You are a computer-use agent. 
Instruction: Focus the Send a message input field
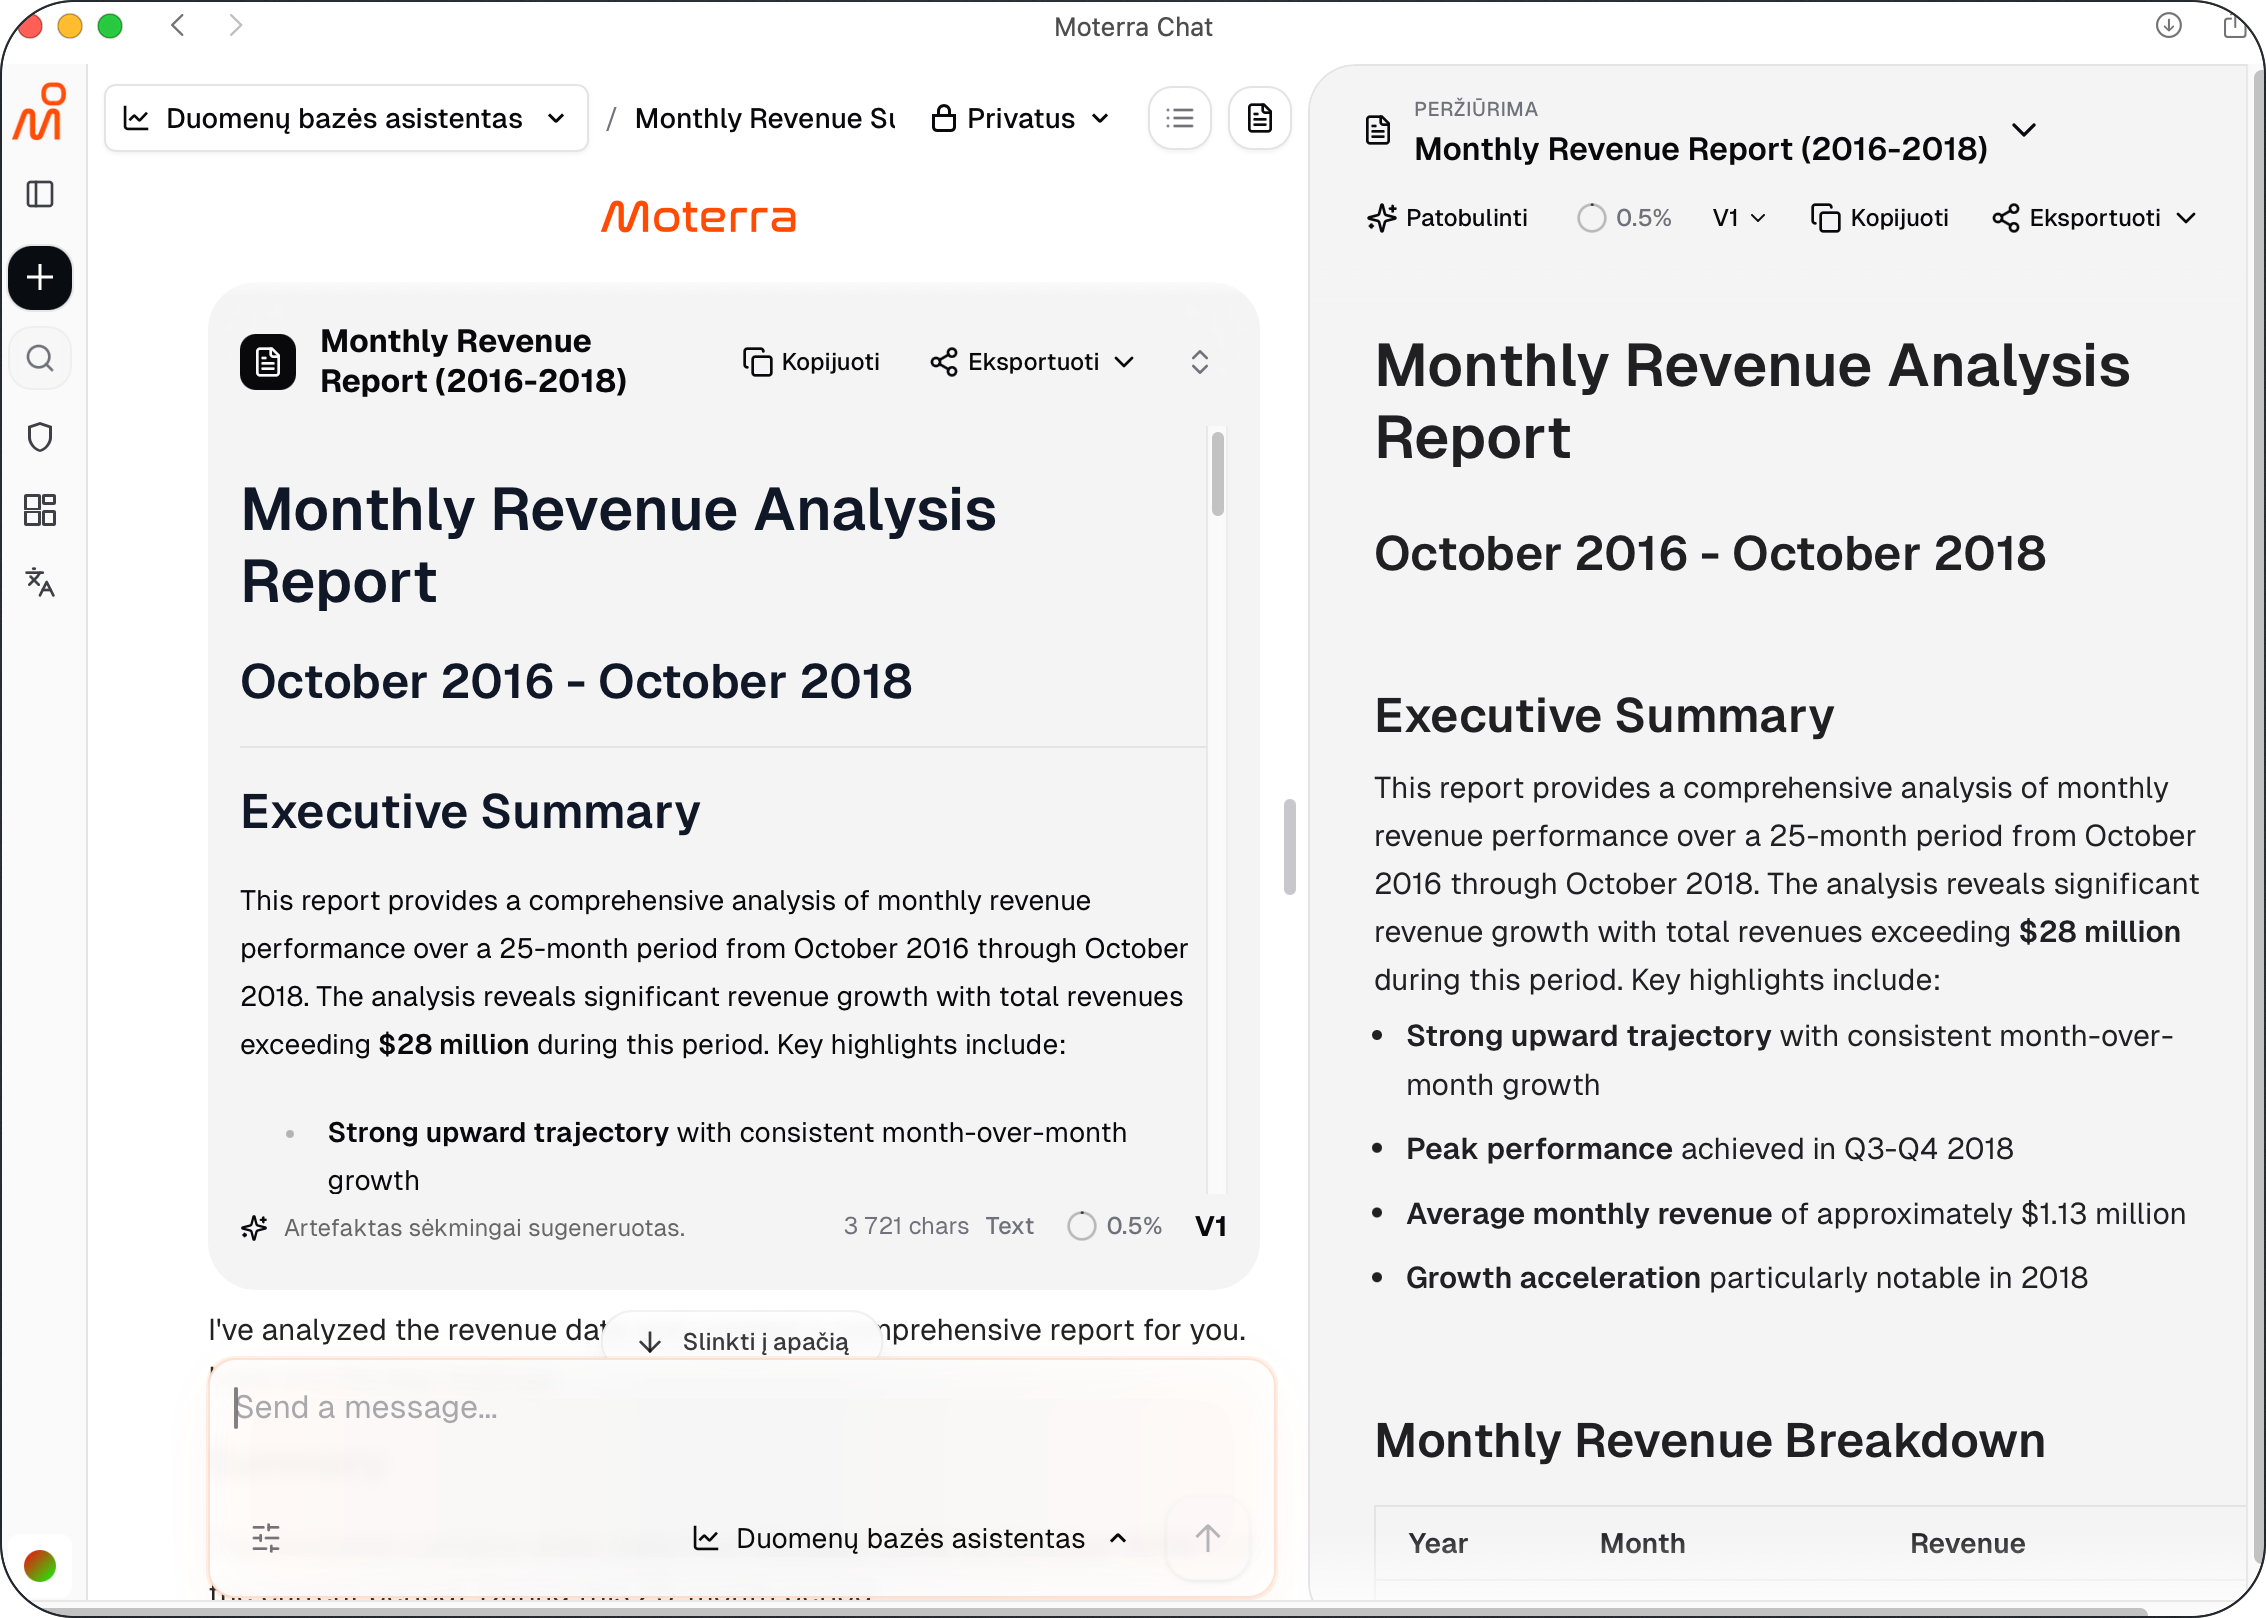740,1407
